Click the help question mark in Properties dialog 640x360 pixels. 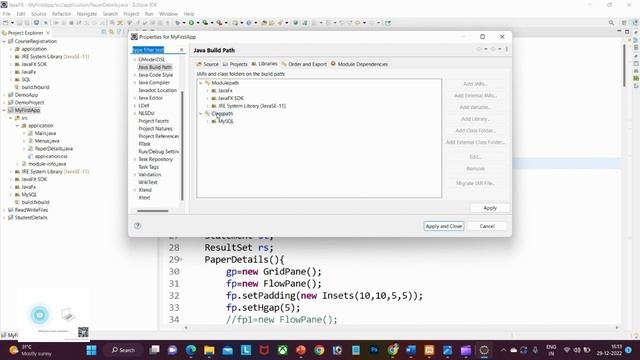[x=138, y=226]
